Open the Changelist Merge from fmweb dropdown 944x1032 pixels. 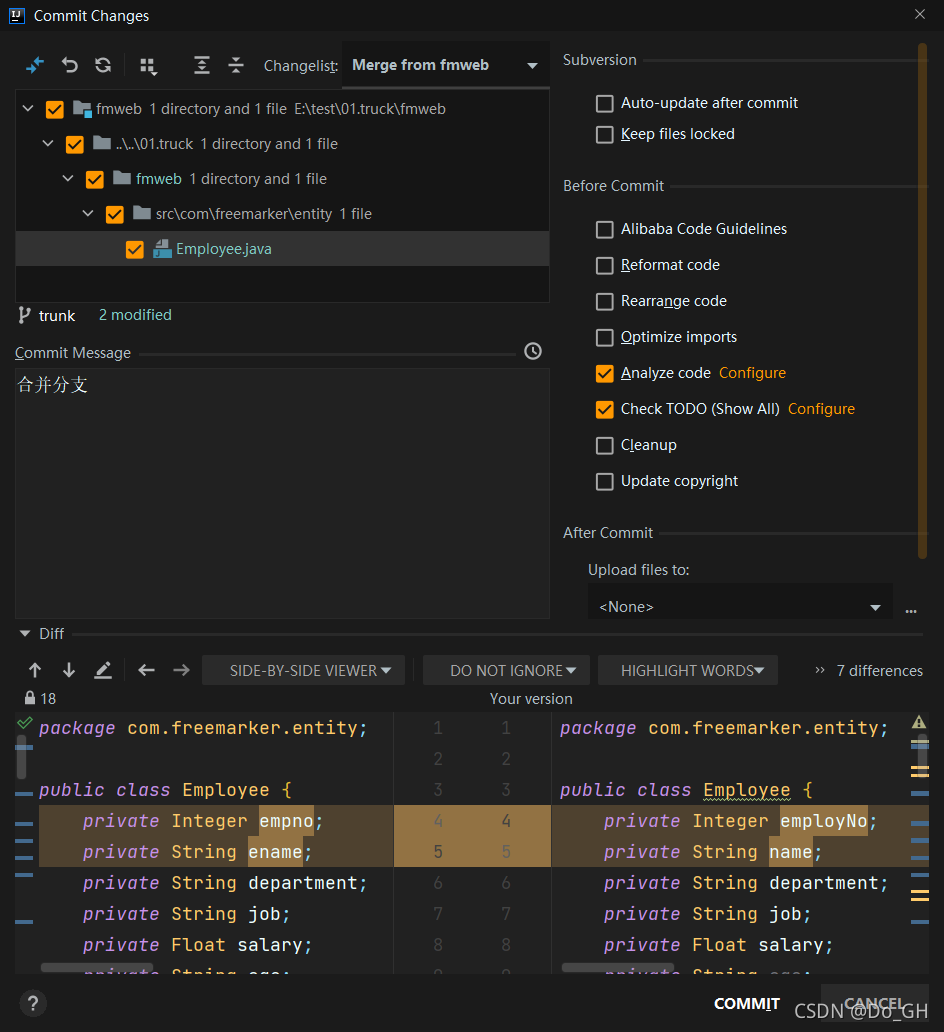click(446, 65)
